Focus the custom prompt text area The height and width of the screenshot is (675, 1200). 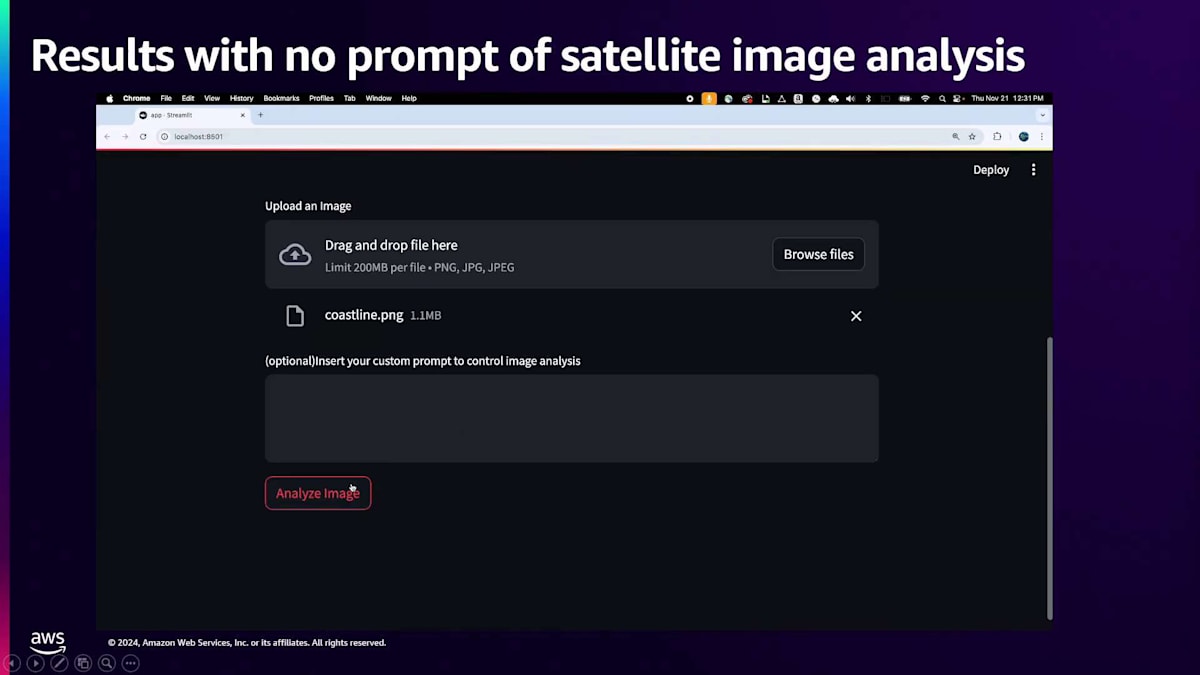coord(572,418)
